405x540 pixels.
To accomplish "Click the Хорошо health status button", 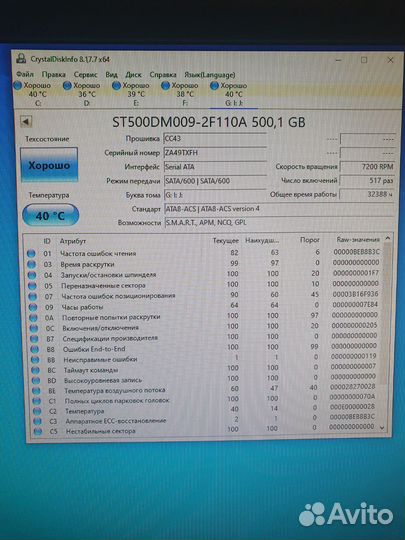I will point(49,165).
